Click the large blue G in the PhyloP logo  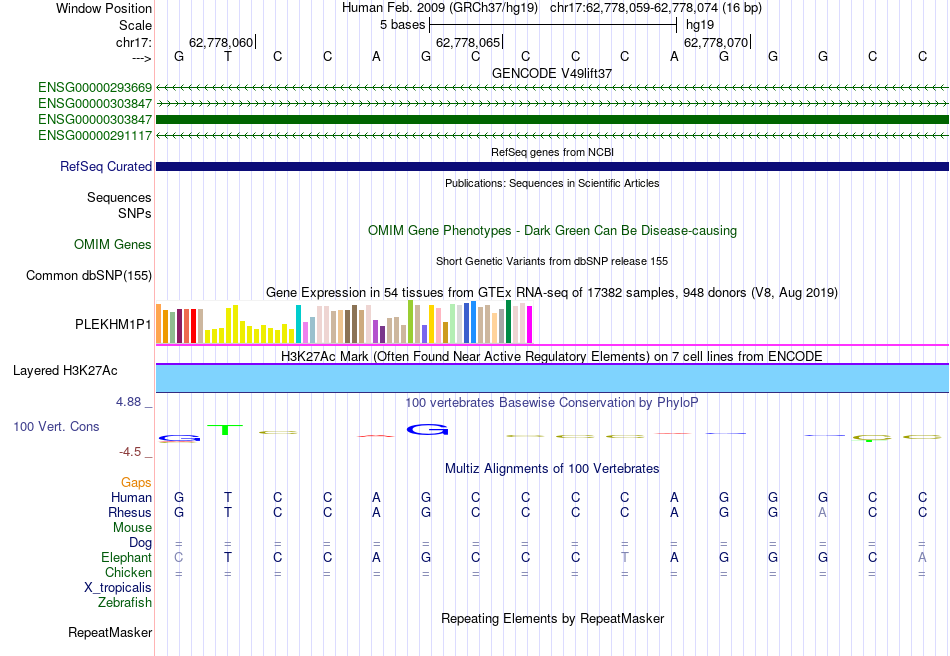(427, 429)
